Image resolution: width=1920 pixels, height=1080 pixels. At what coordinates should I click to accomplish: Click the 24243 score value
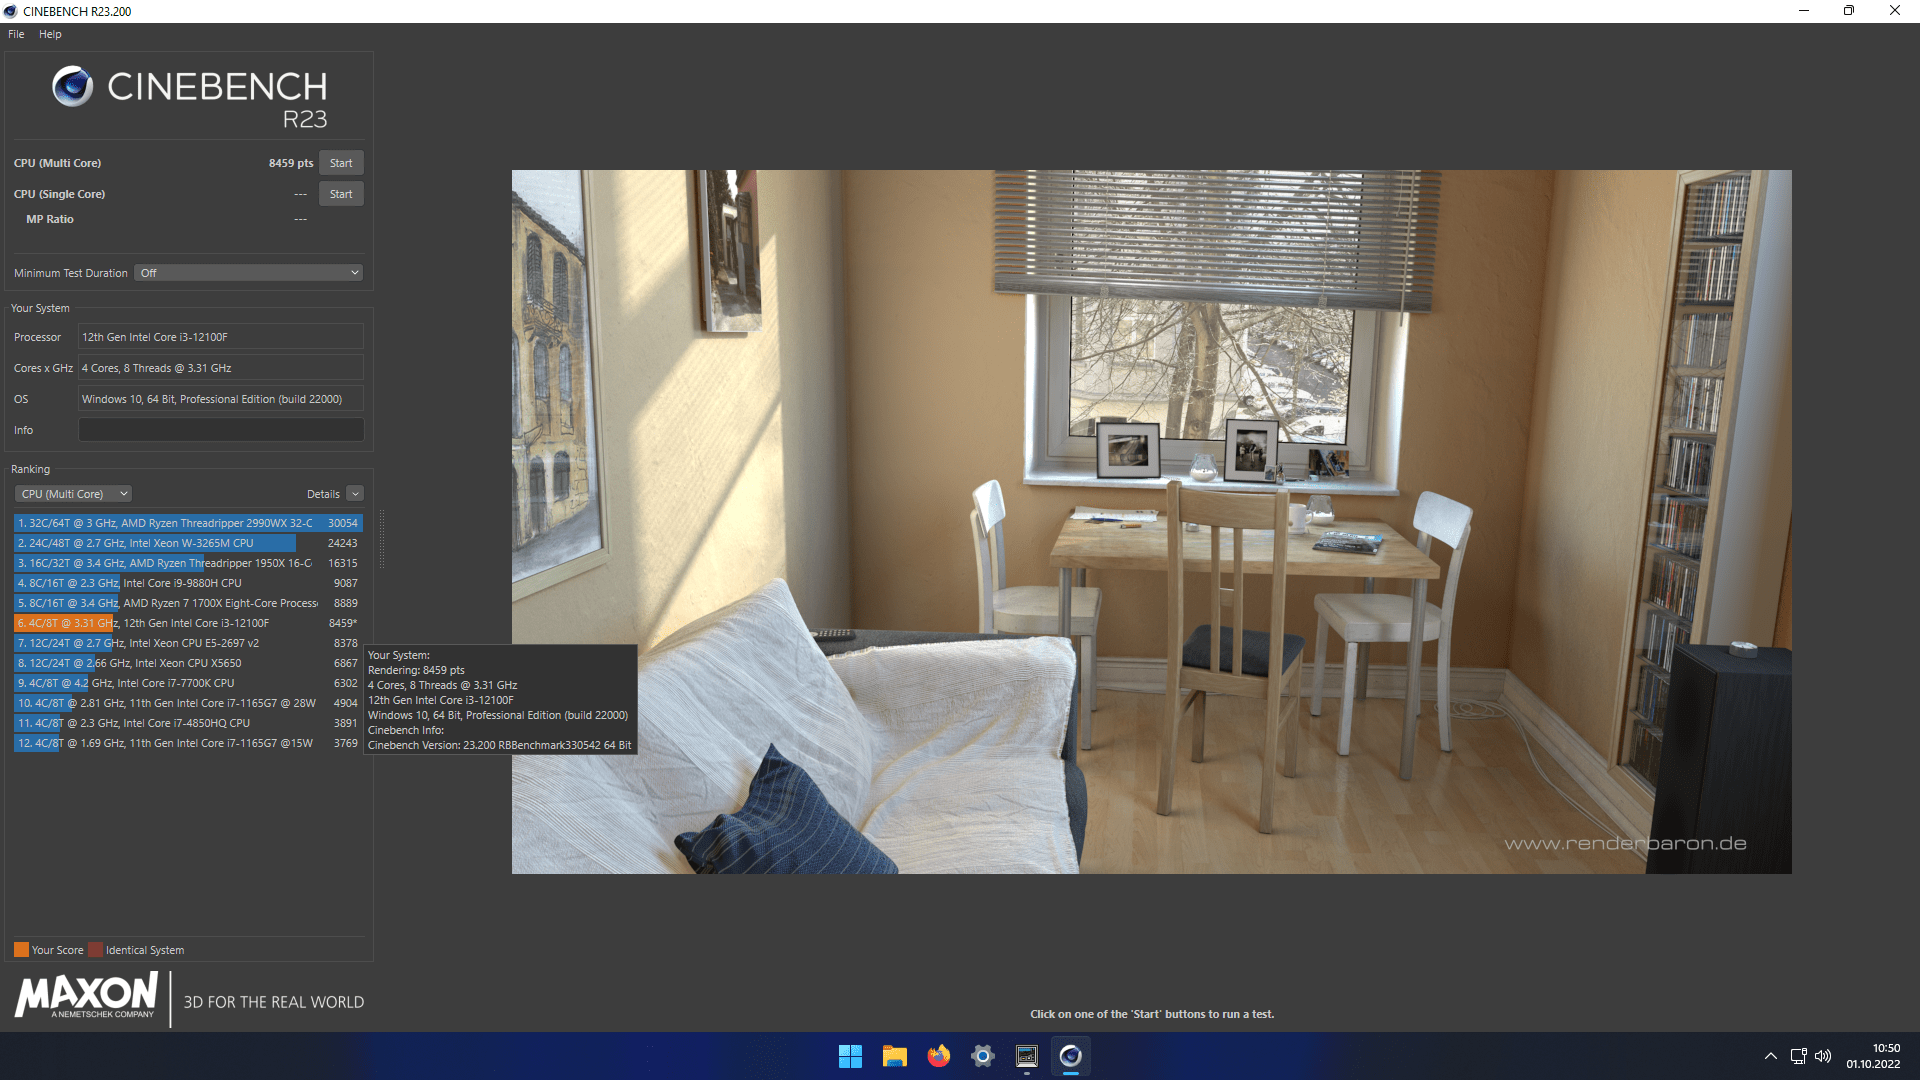point(342,543)
